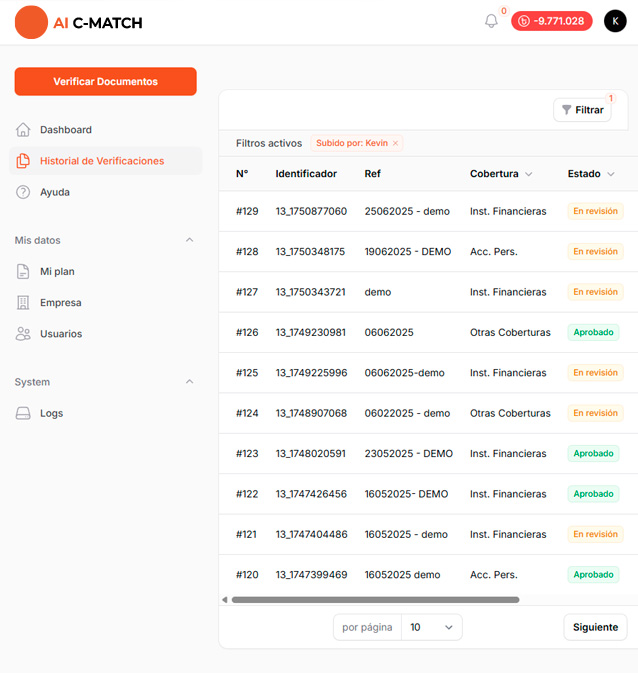
Task: Click the Filtrar button
Action: click(582, 110)
